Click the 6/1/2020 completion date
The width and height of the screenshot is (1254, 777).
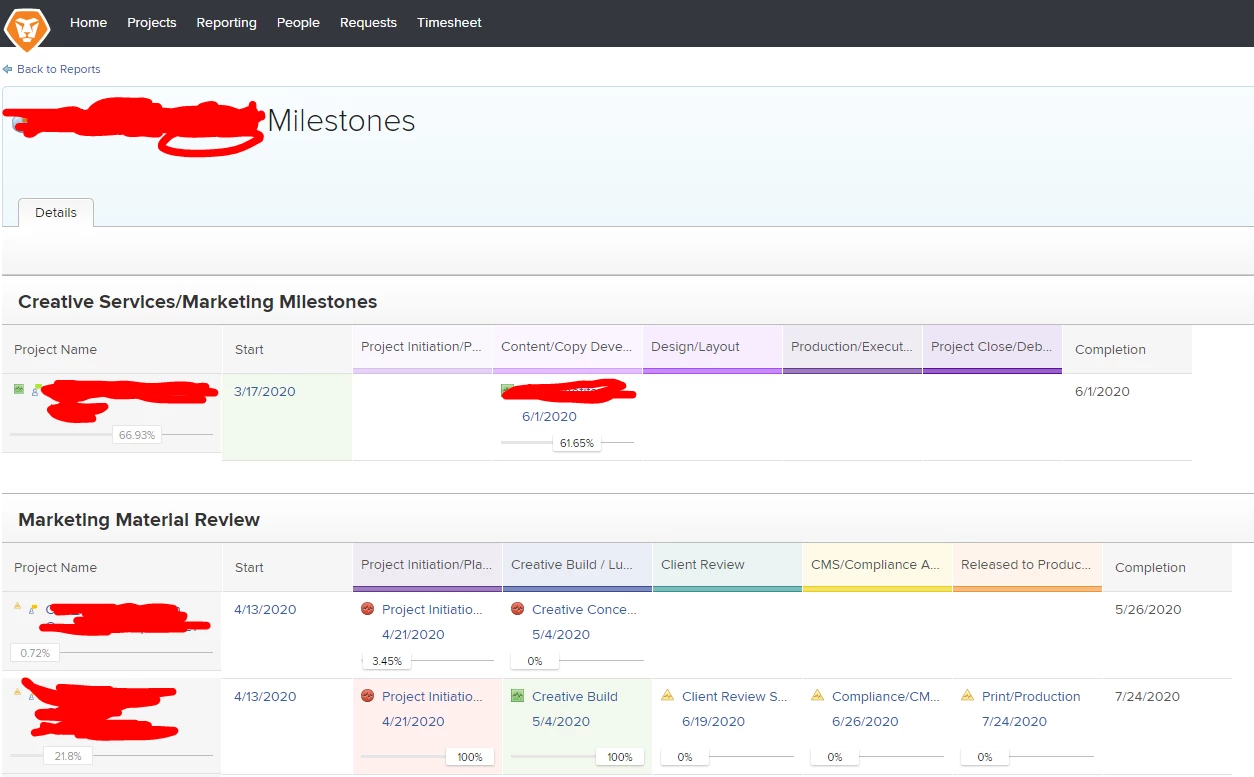tap(1102, 391)
